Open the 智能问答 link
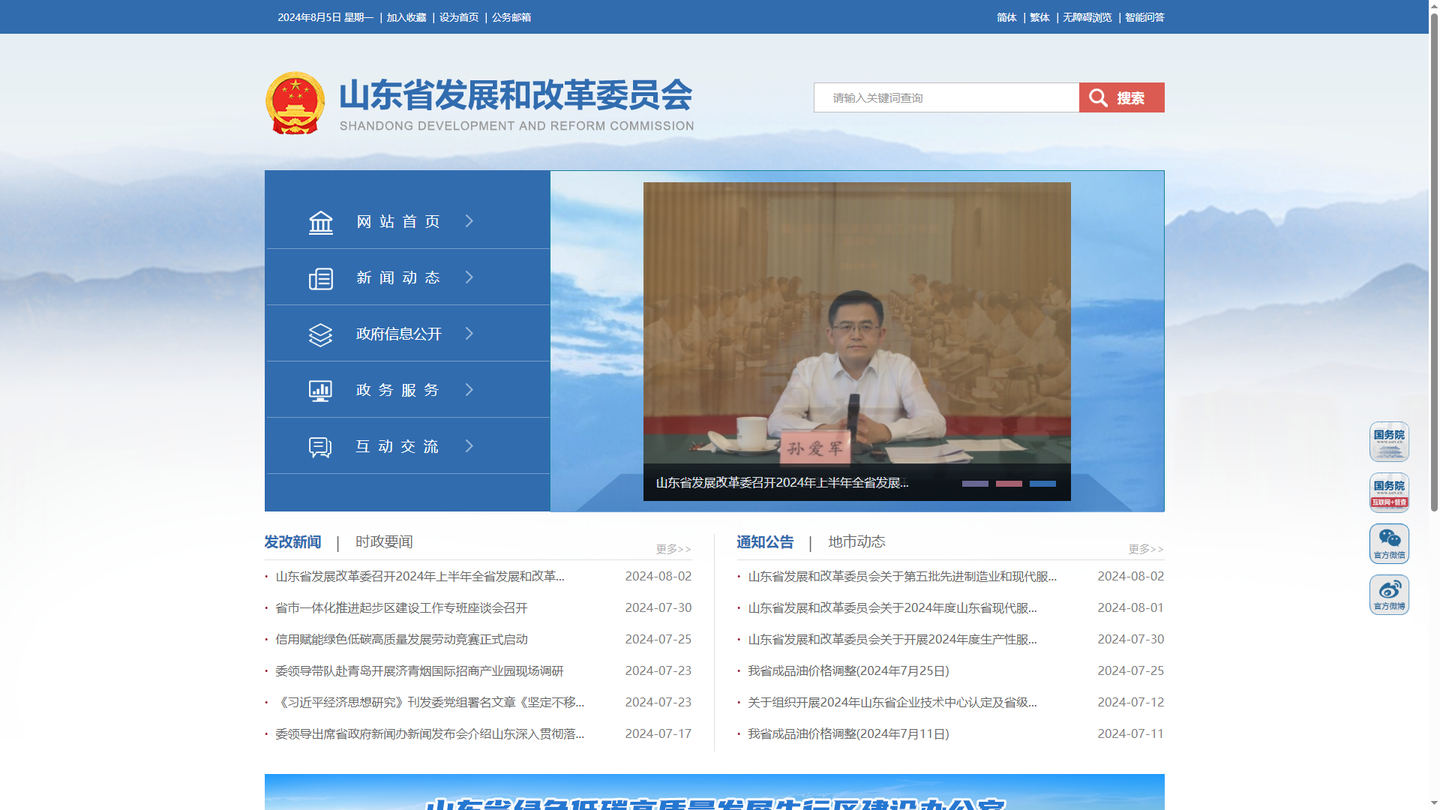 [1145, 17]
